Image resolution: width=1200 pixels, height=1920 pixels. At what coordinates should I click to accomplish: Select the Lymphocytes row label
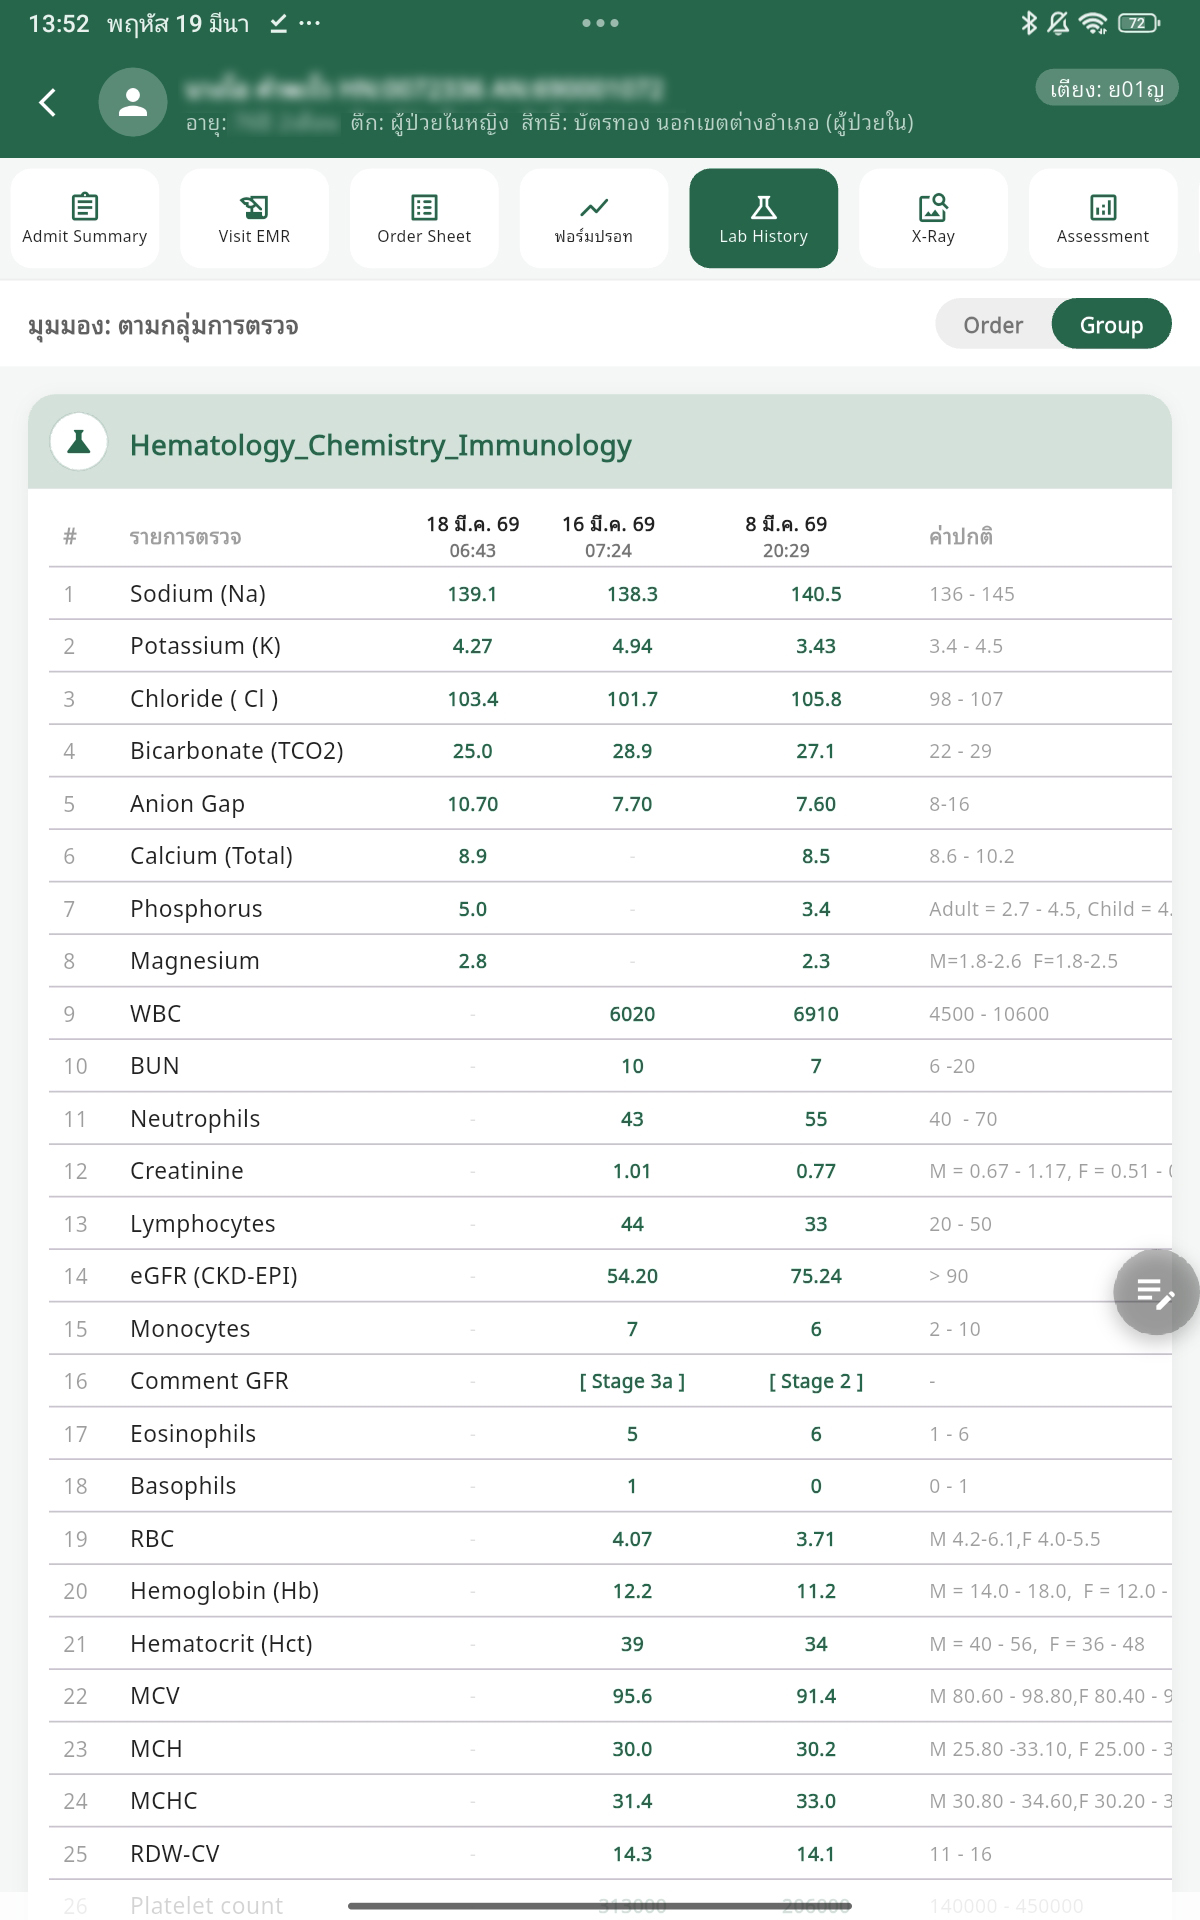point(202,1224)
